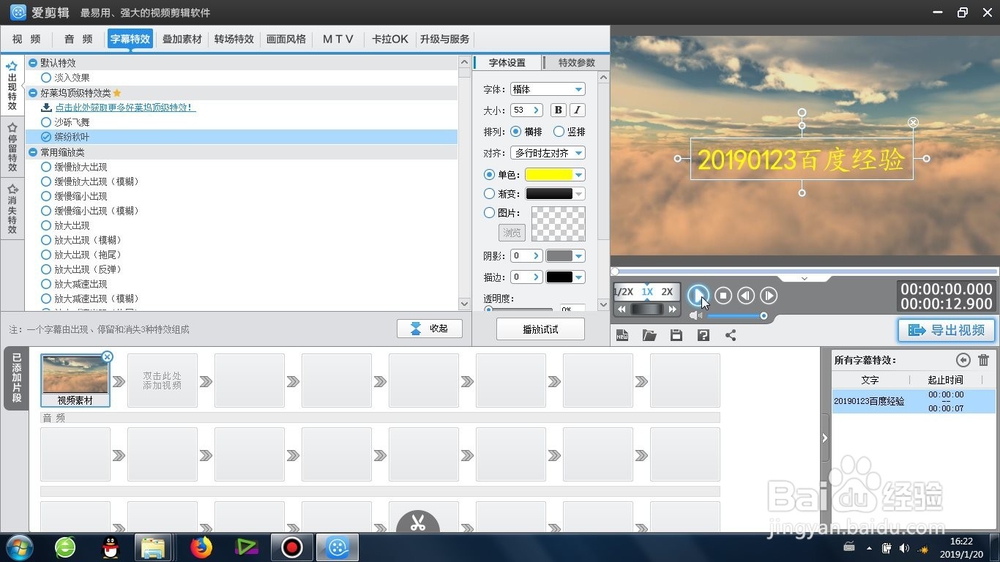
Task: Open the volume tray icon
Action: point(904,548)
